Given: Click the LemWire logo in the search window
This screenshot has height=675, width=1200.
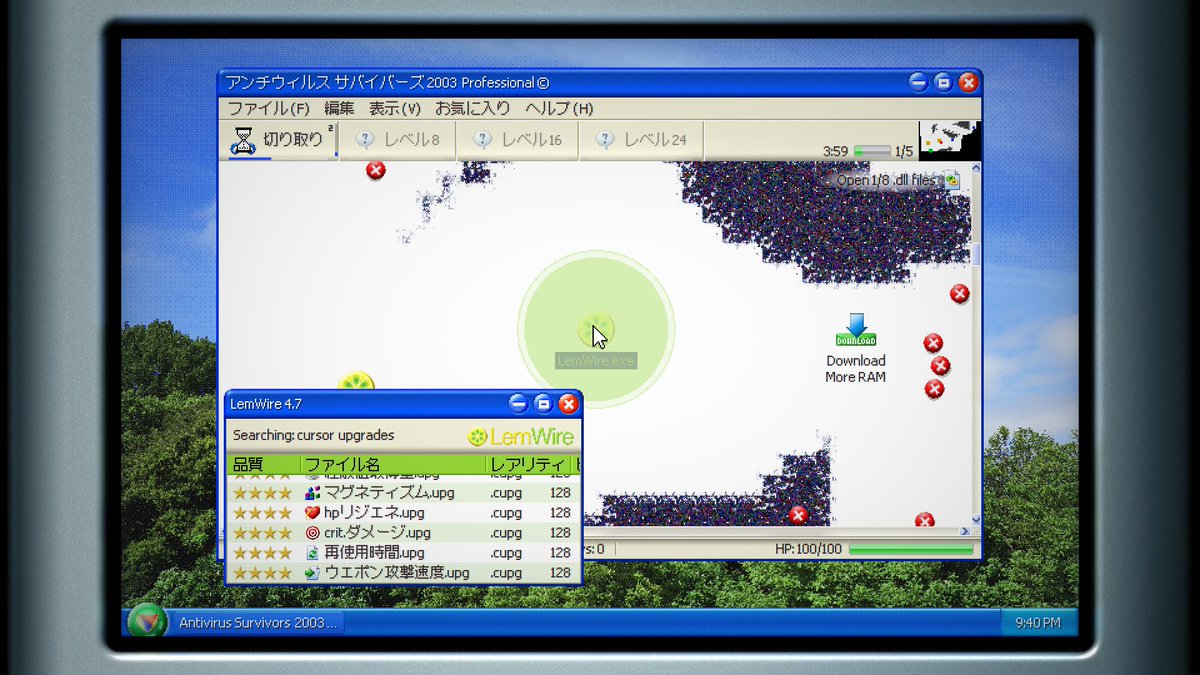Looking at the screenshot, I should pos(521,436).
